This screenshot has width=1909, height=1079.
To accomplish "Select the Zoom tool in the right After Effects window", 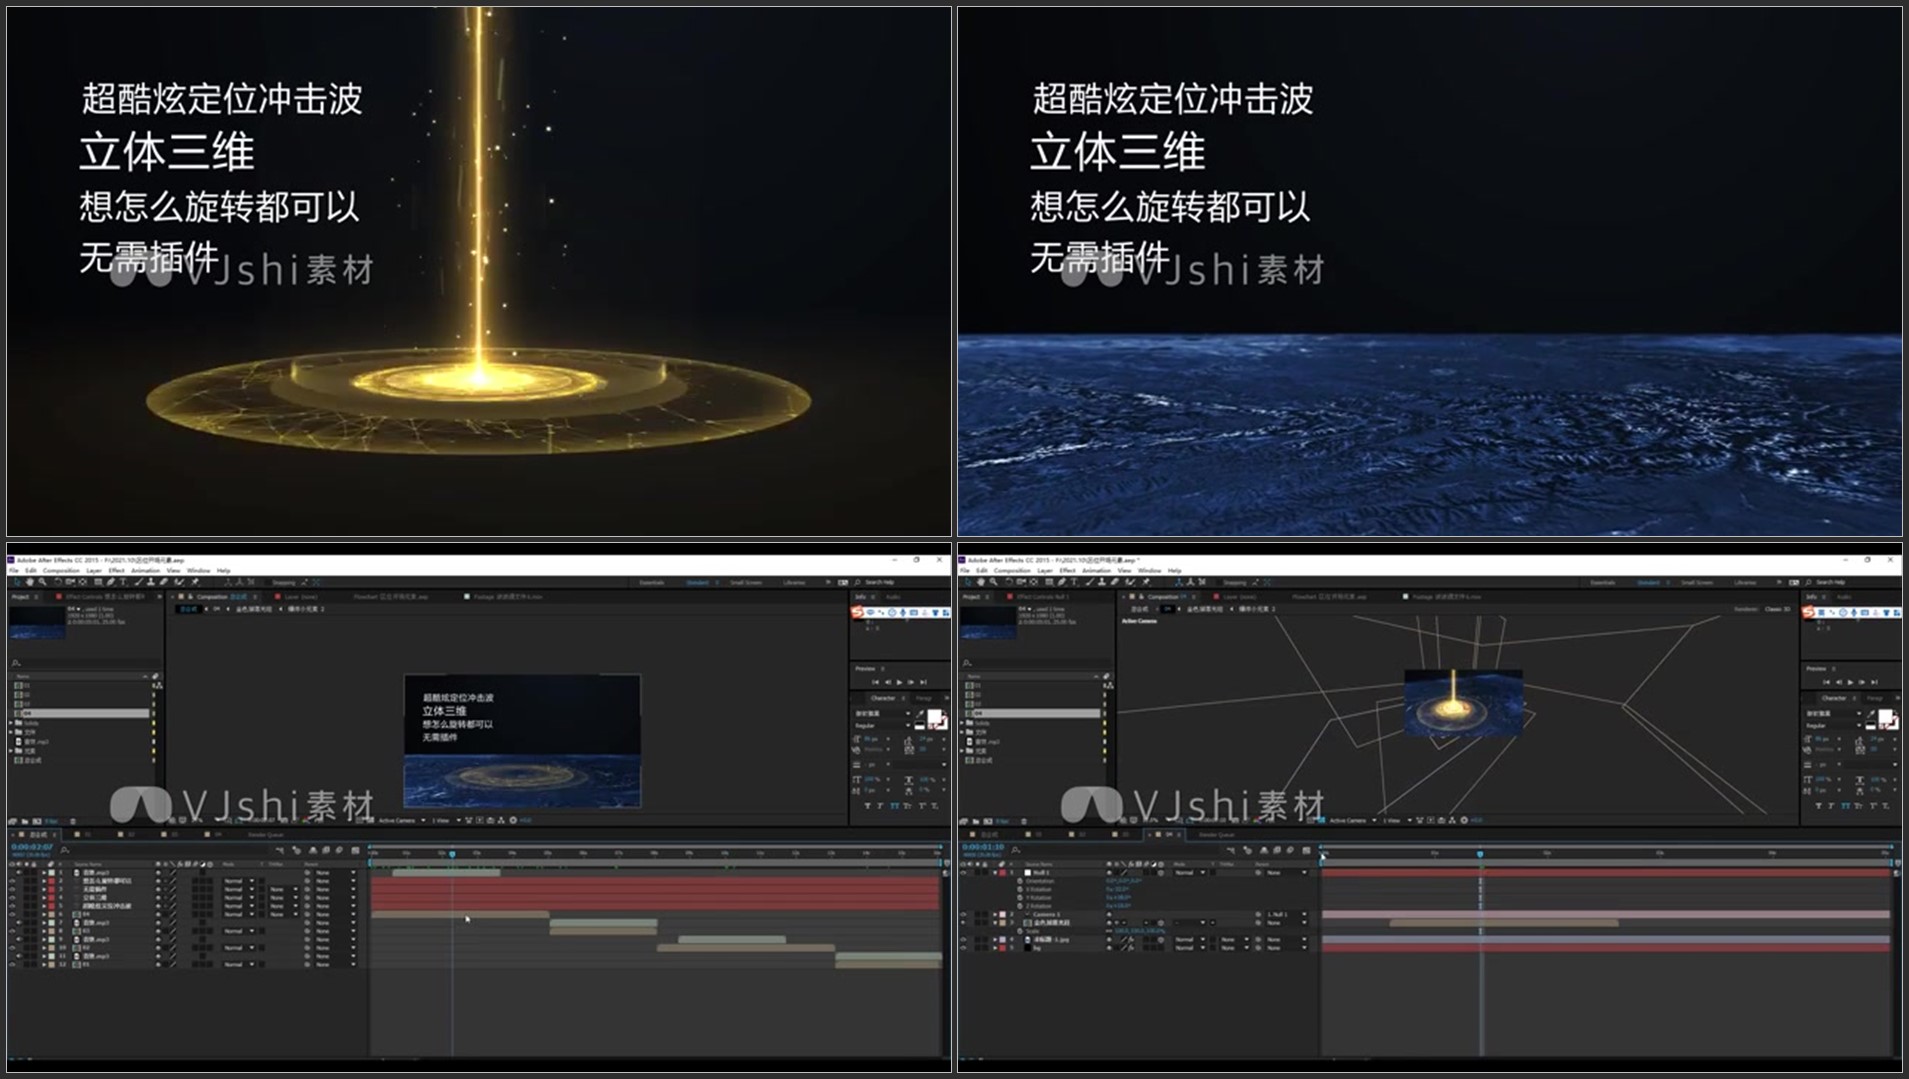I will tap(993, 582).
